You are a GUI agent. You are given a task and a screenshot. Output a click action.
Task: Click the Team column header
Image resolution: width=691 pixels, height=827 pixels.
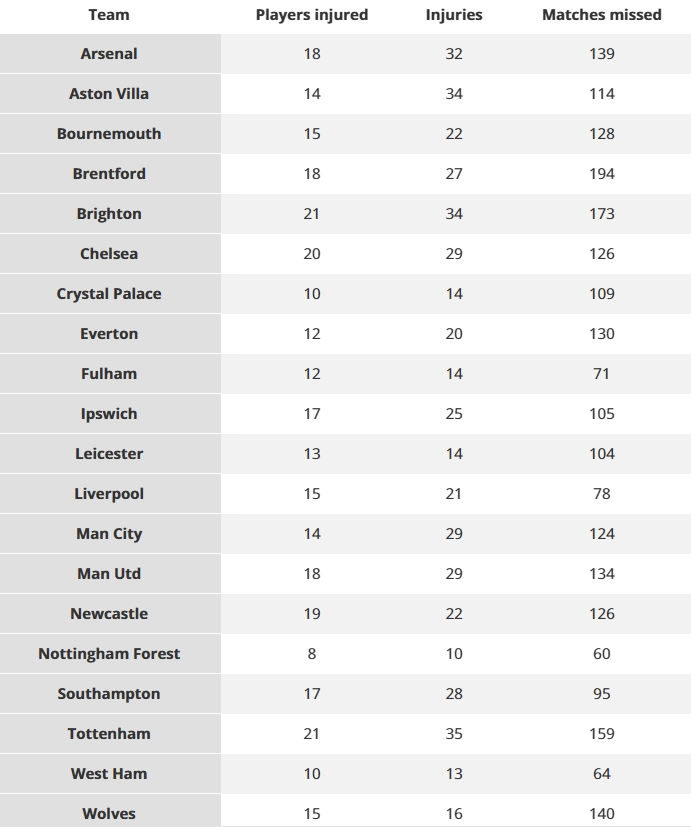109,15
